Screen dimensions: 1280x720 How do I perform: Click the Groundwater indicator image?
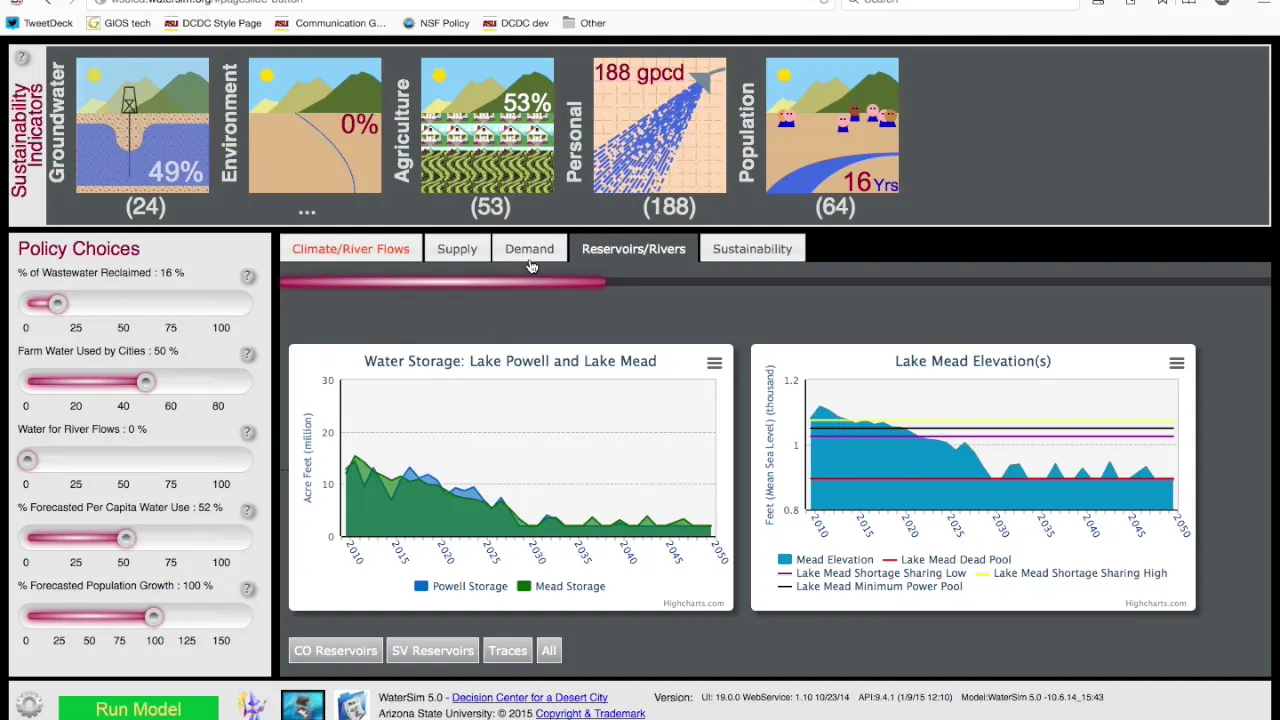pyautogui.click(x=142, y=125)
